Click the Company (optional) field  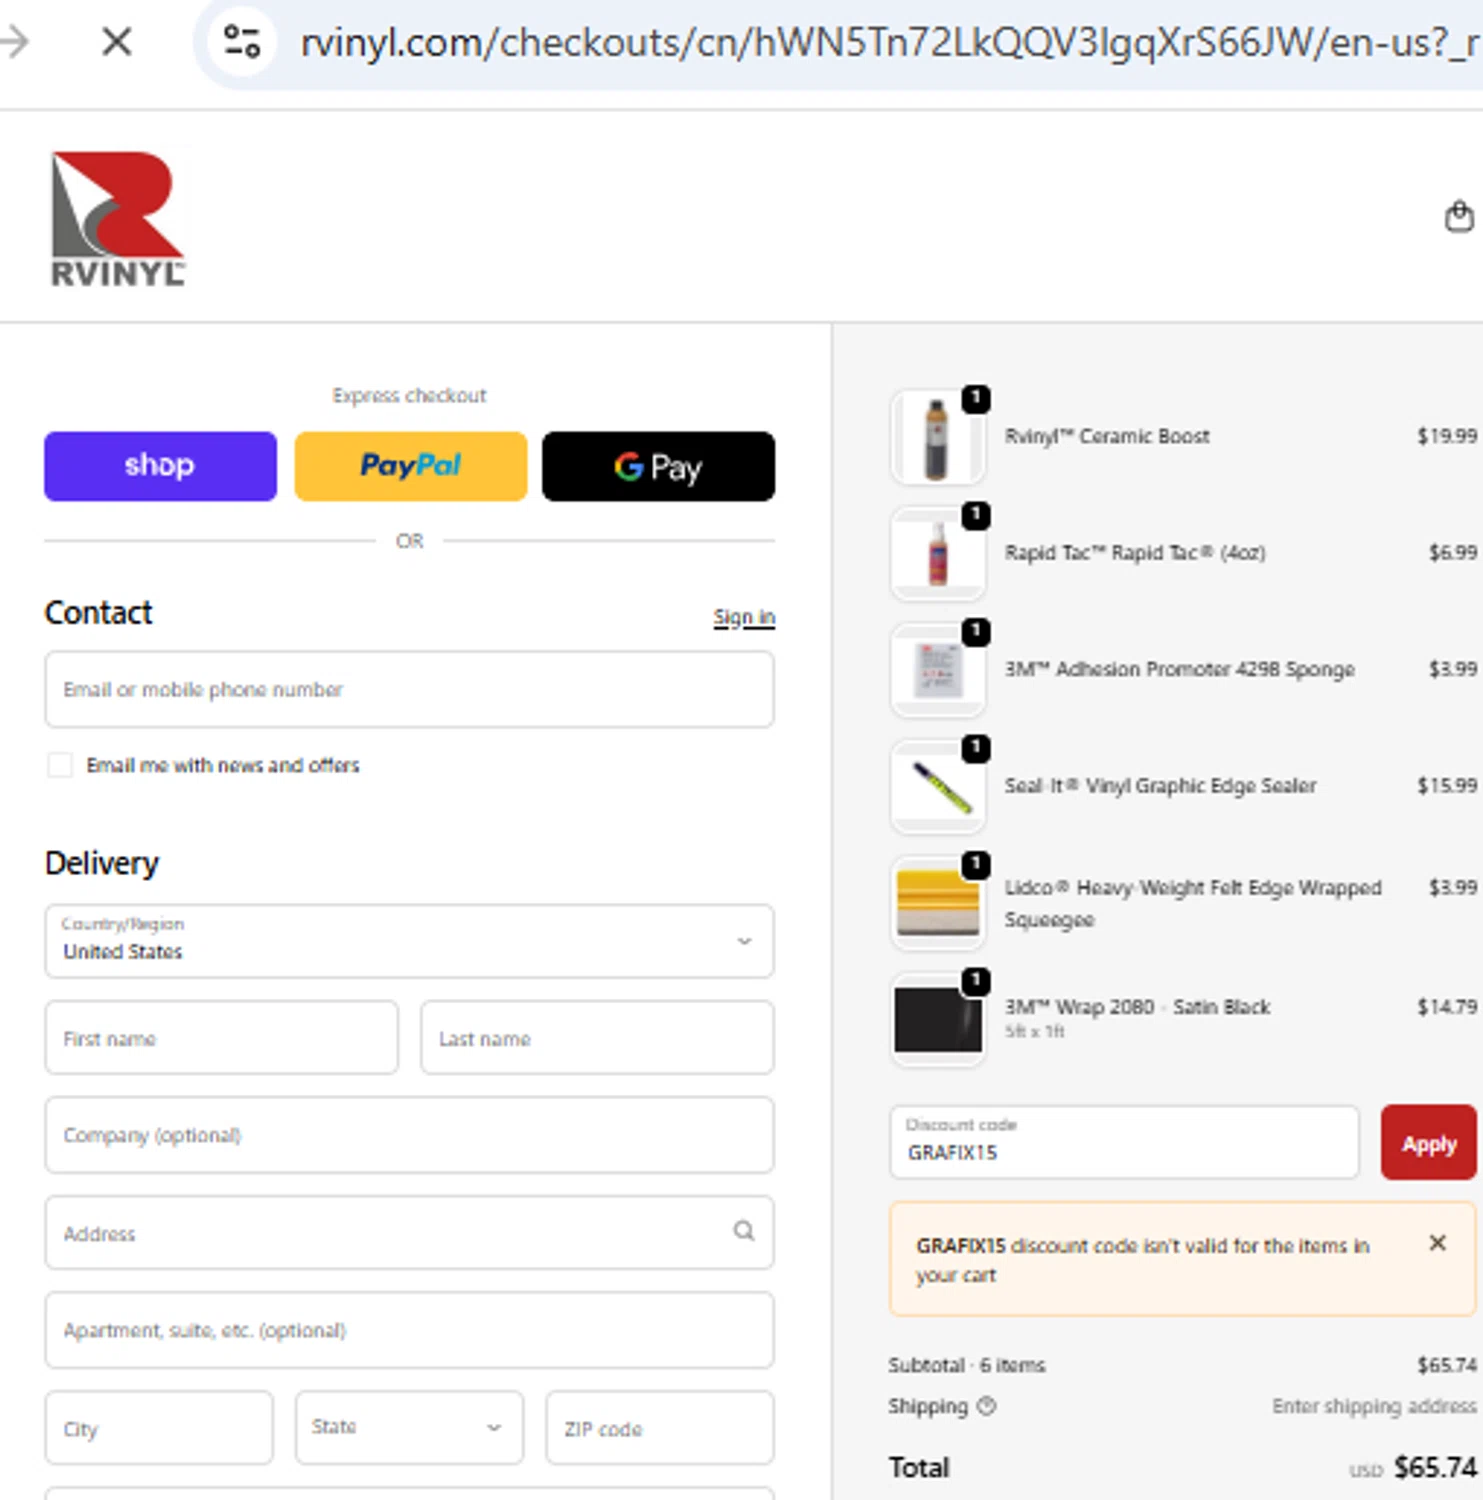[409, 1135]
